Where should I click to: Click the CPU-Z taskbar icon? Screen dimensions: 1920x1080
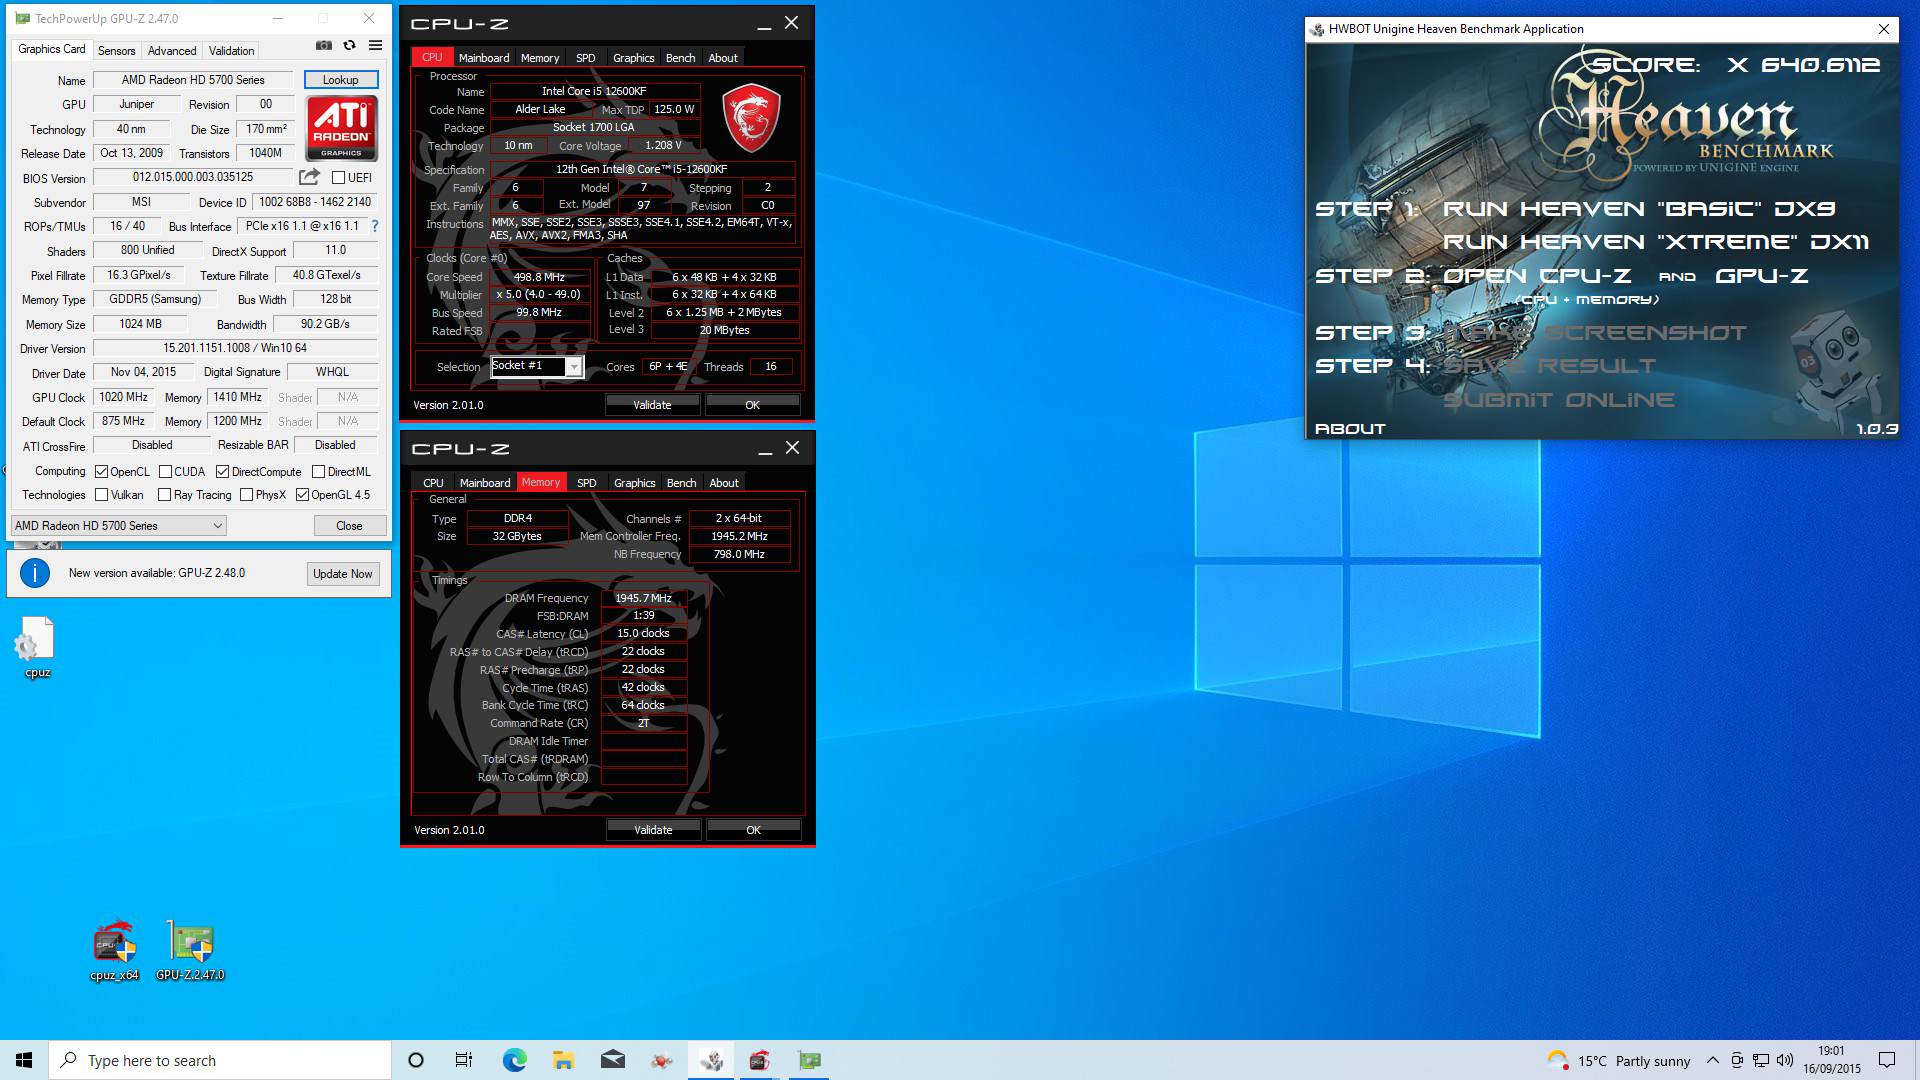760,1060
